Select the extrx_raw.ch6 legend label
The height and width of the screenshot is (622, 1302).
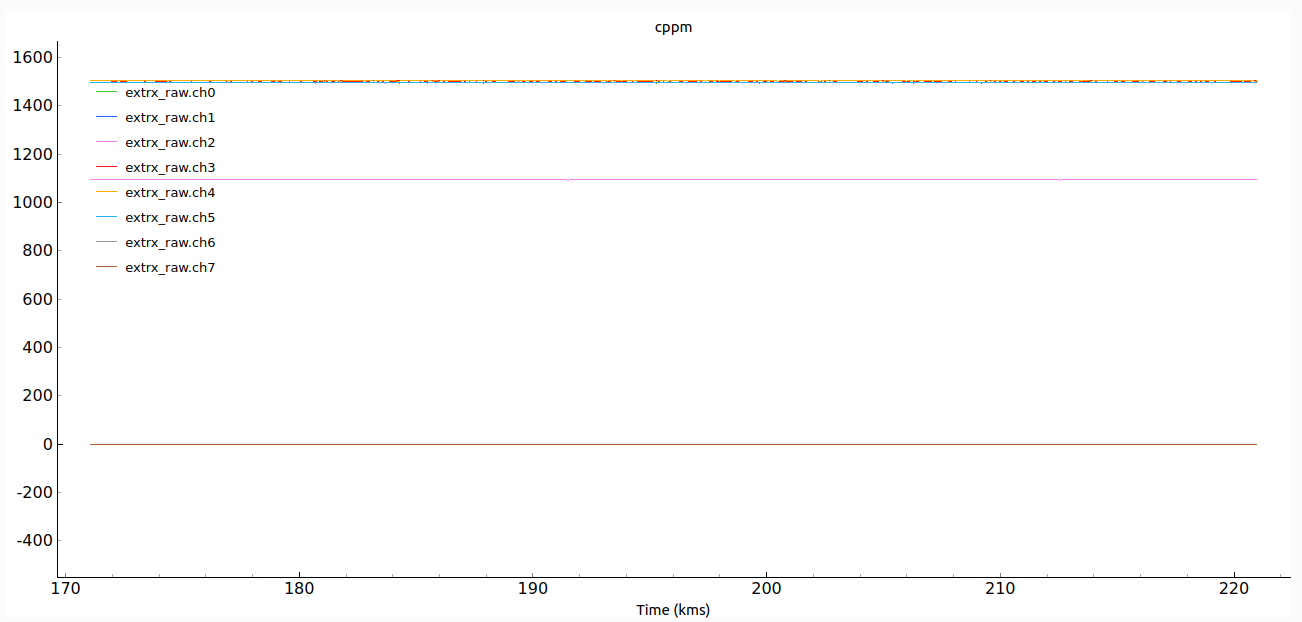coord(170,243)
